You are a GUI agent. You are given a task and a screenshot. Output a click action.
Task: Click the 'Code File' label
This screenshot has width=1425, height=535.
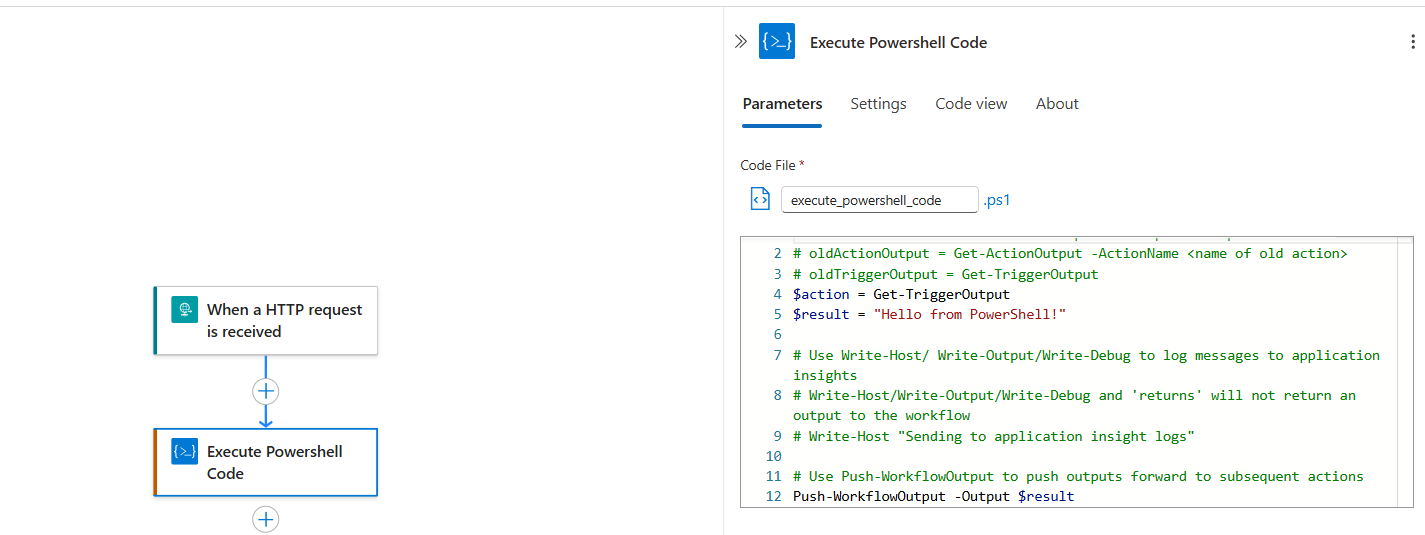tap(768, 165)
